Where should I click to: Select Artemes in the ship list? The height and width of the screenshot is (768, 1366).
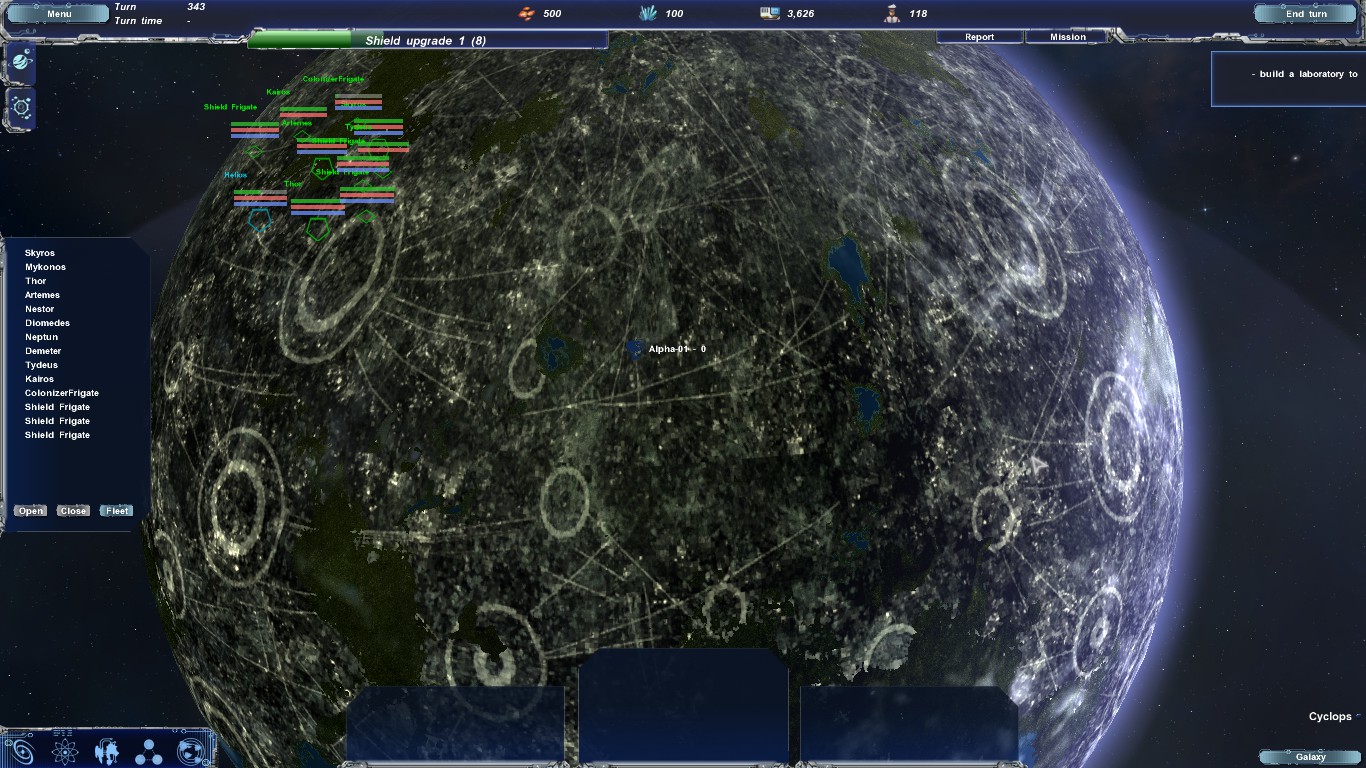pos(43,295)
